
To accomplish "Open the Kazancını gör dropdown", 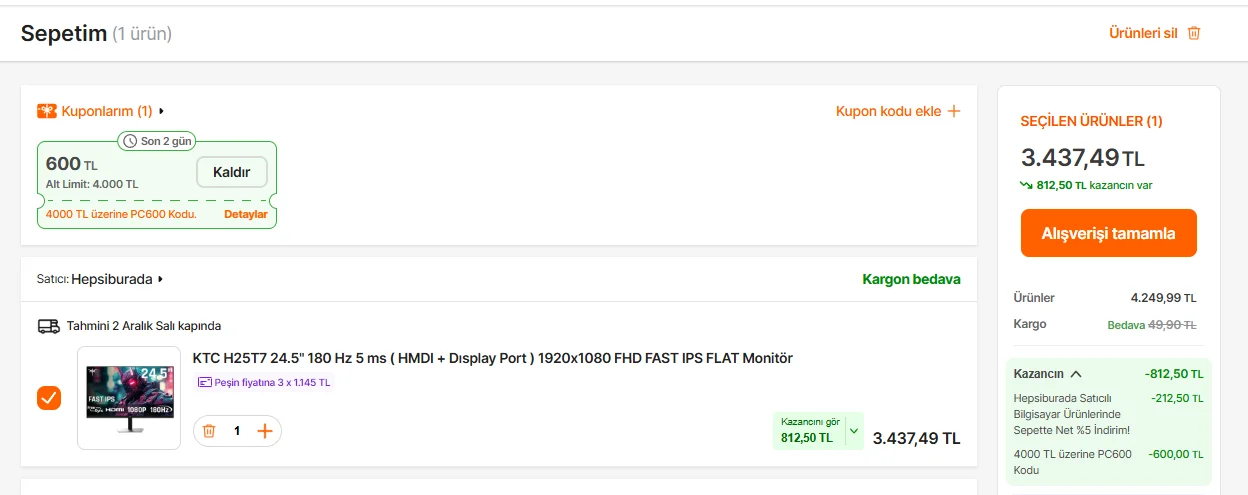I will point(853,432).
